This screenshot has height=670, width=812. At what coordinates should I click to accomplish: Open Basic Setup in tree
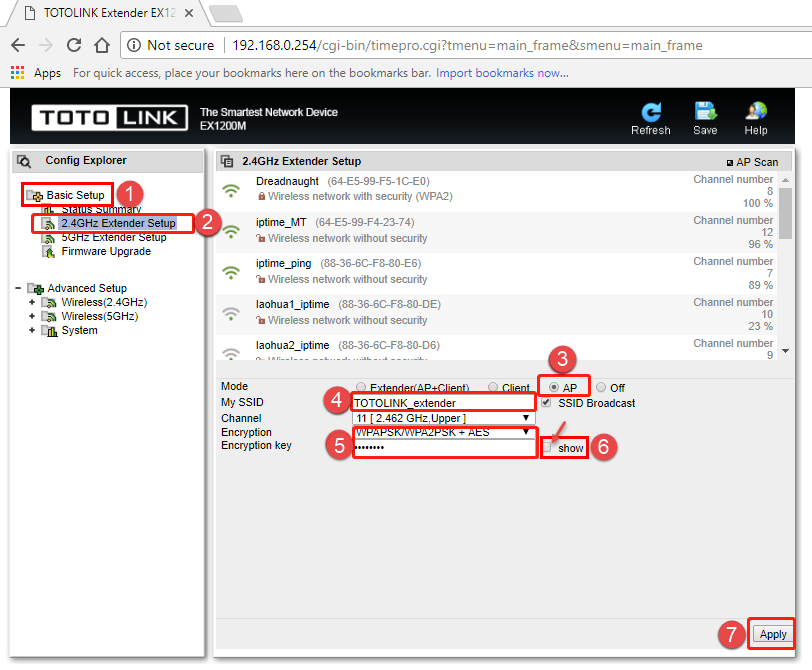(76, 195)
